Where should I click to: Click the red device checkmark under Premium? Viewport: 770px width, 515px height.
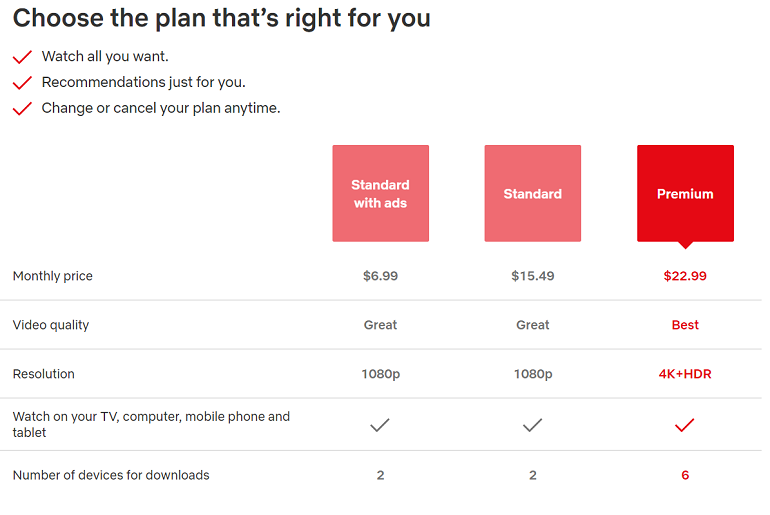pos(685,425)
